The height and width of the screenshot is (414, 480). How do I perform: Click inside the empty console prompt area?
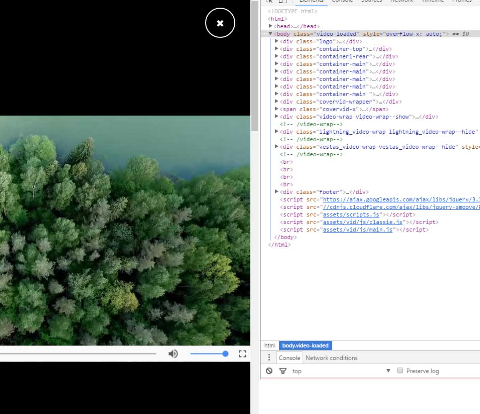coord(370,396)
